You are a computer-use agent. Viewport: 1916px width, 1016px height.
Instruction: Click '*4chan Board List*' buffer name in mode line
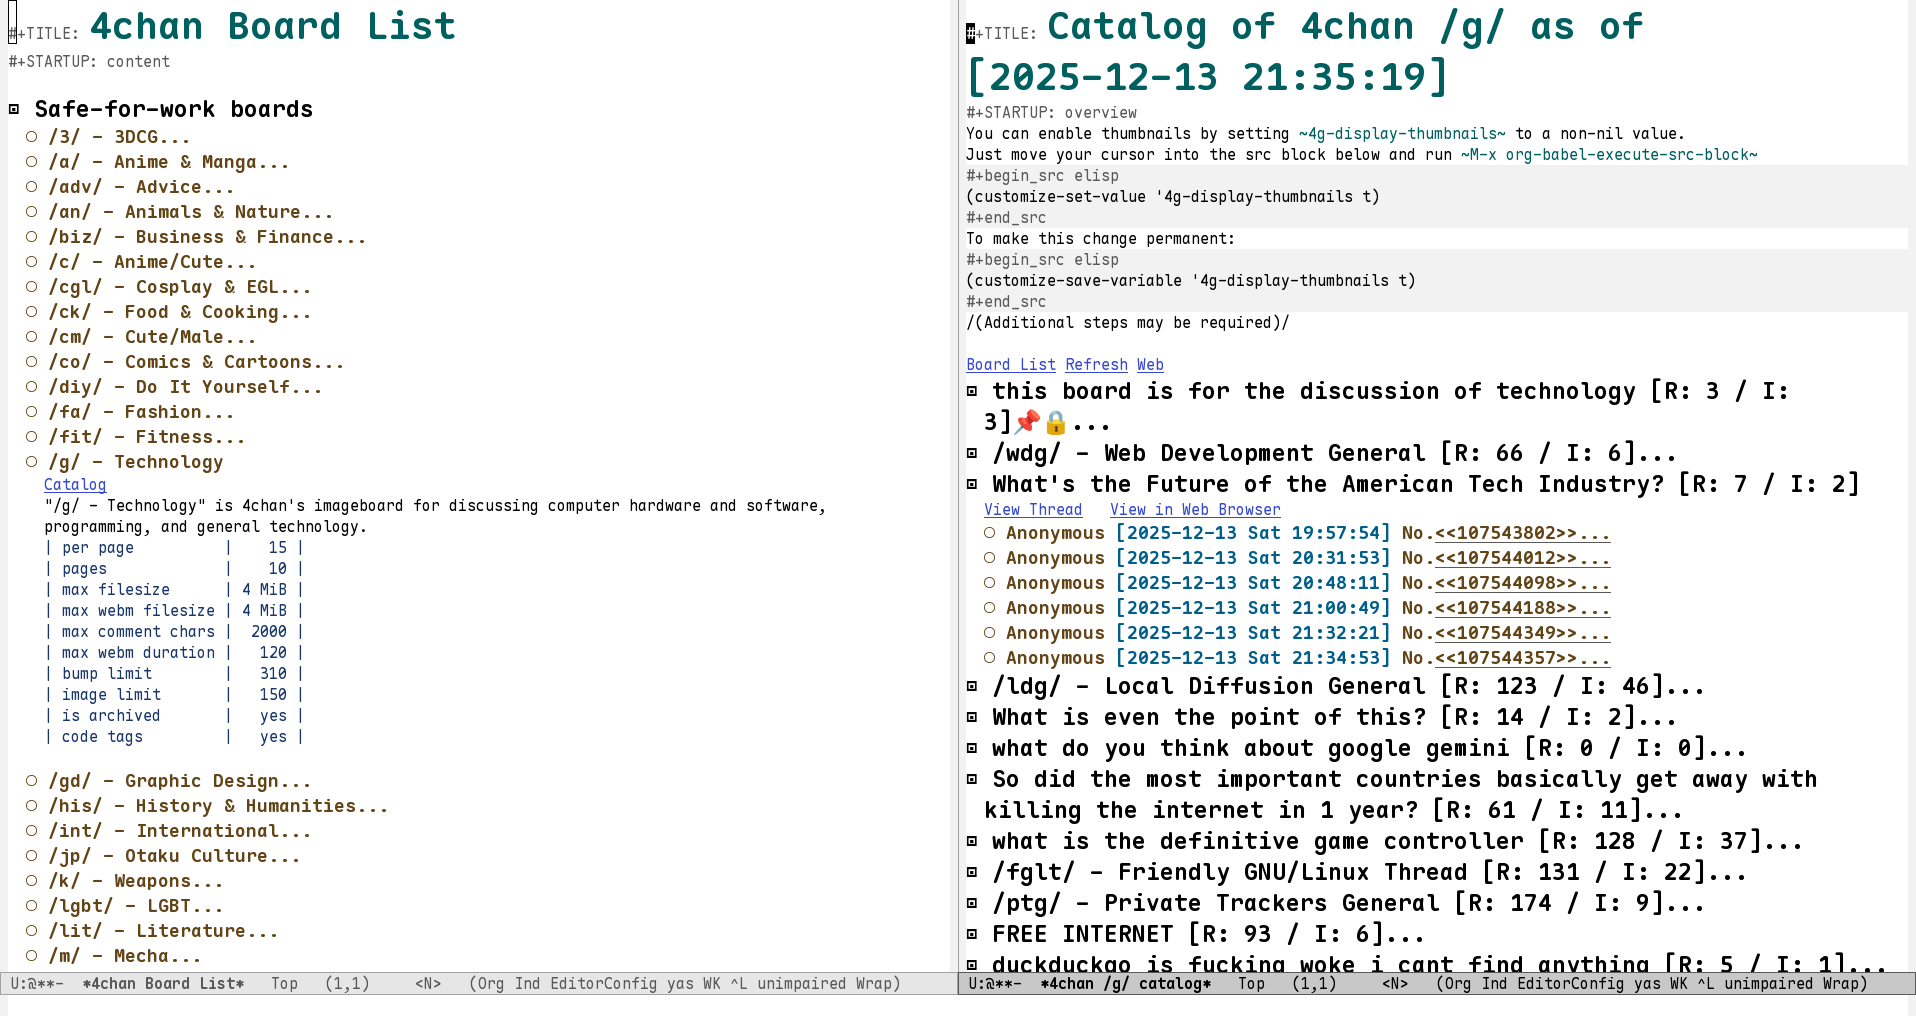pyautogui.click(x=163, y=984)
